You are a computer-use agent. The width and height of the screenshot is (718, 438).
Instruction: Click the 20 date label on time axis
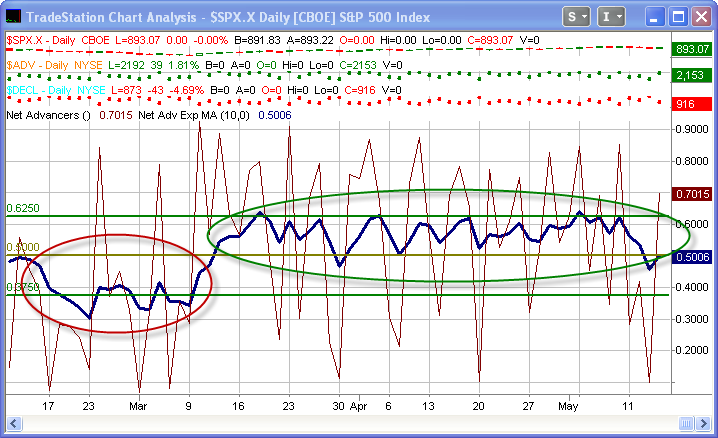[479, 406]
